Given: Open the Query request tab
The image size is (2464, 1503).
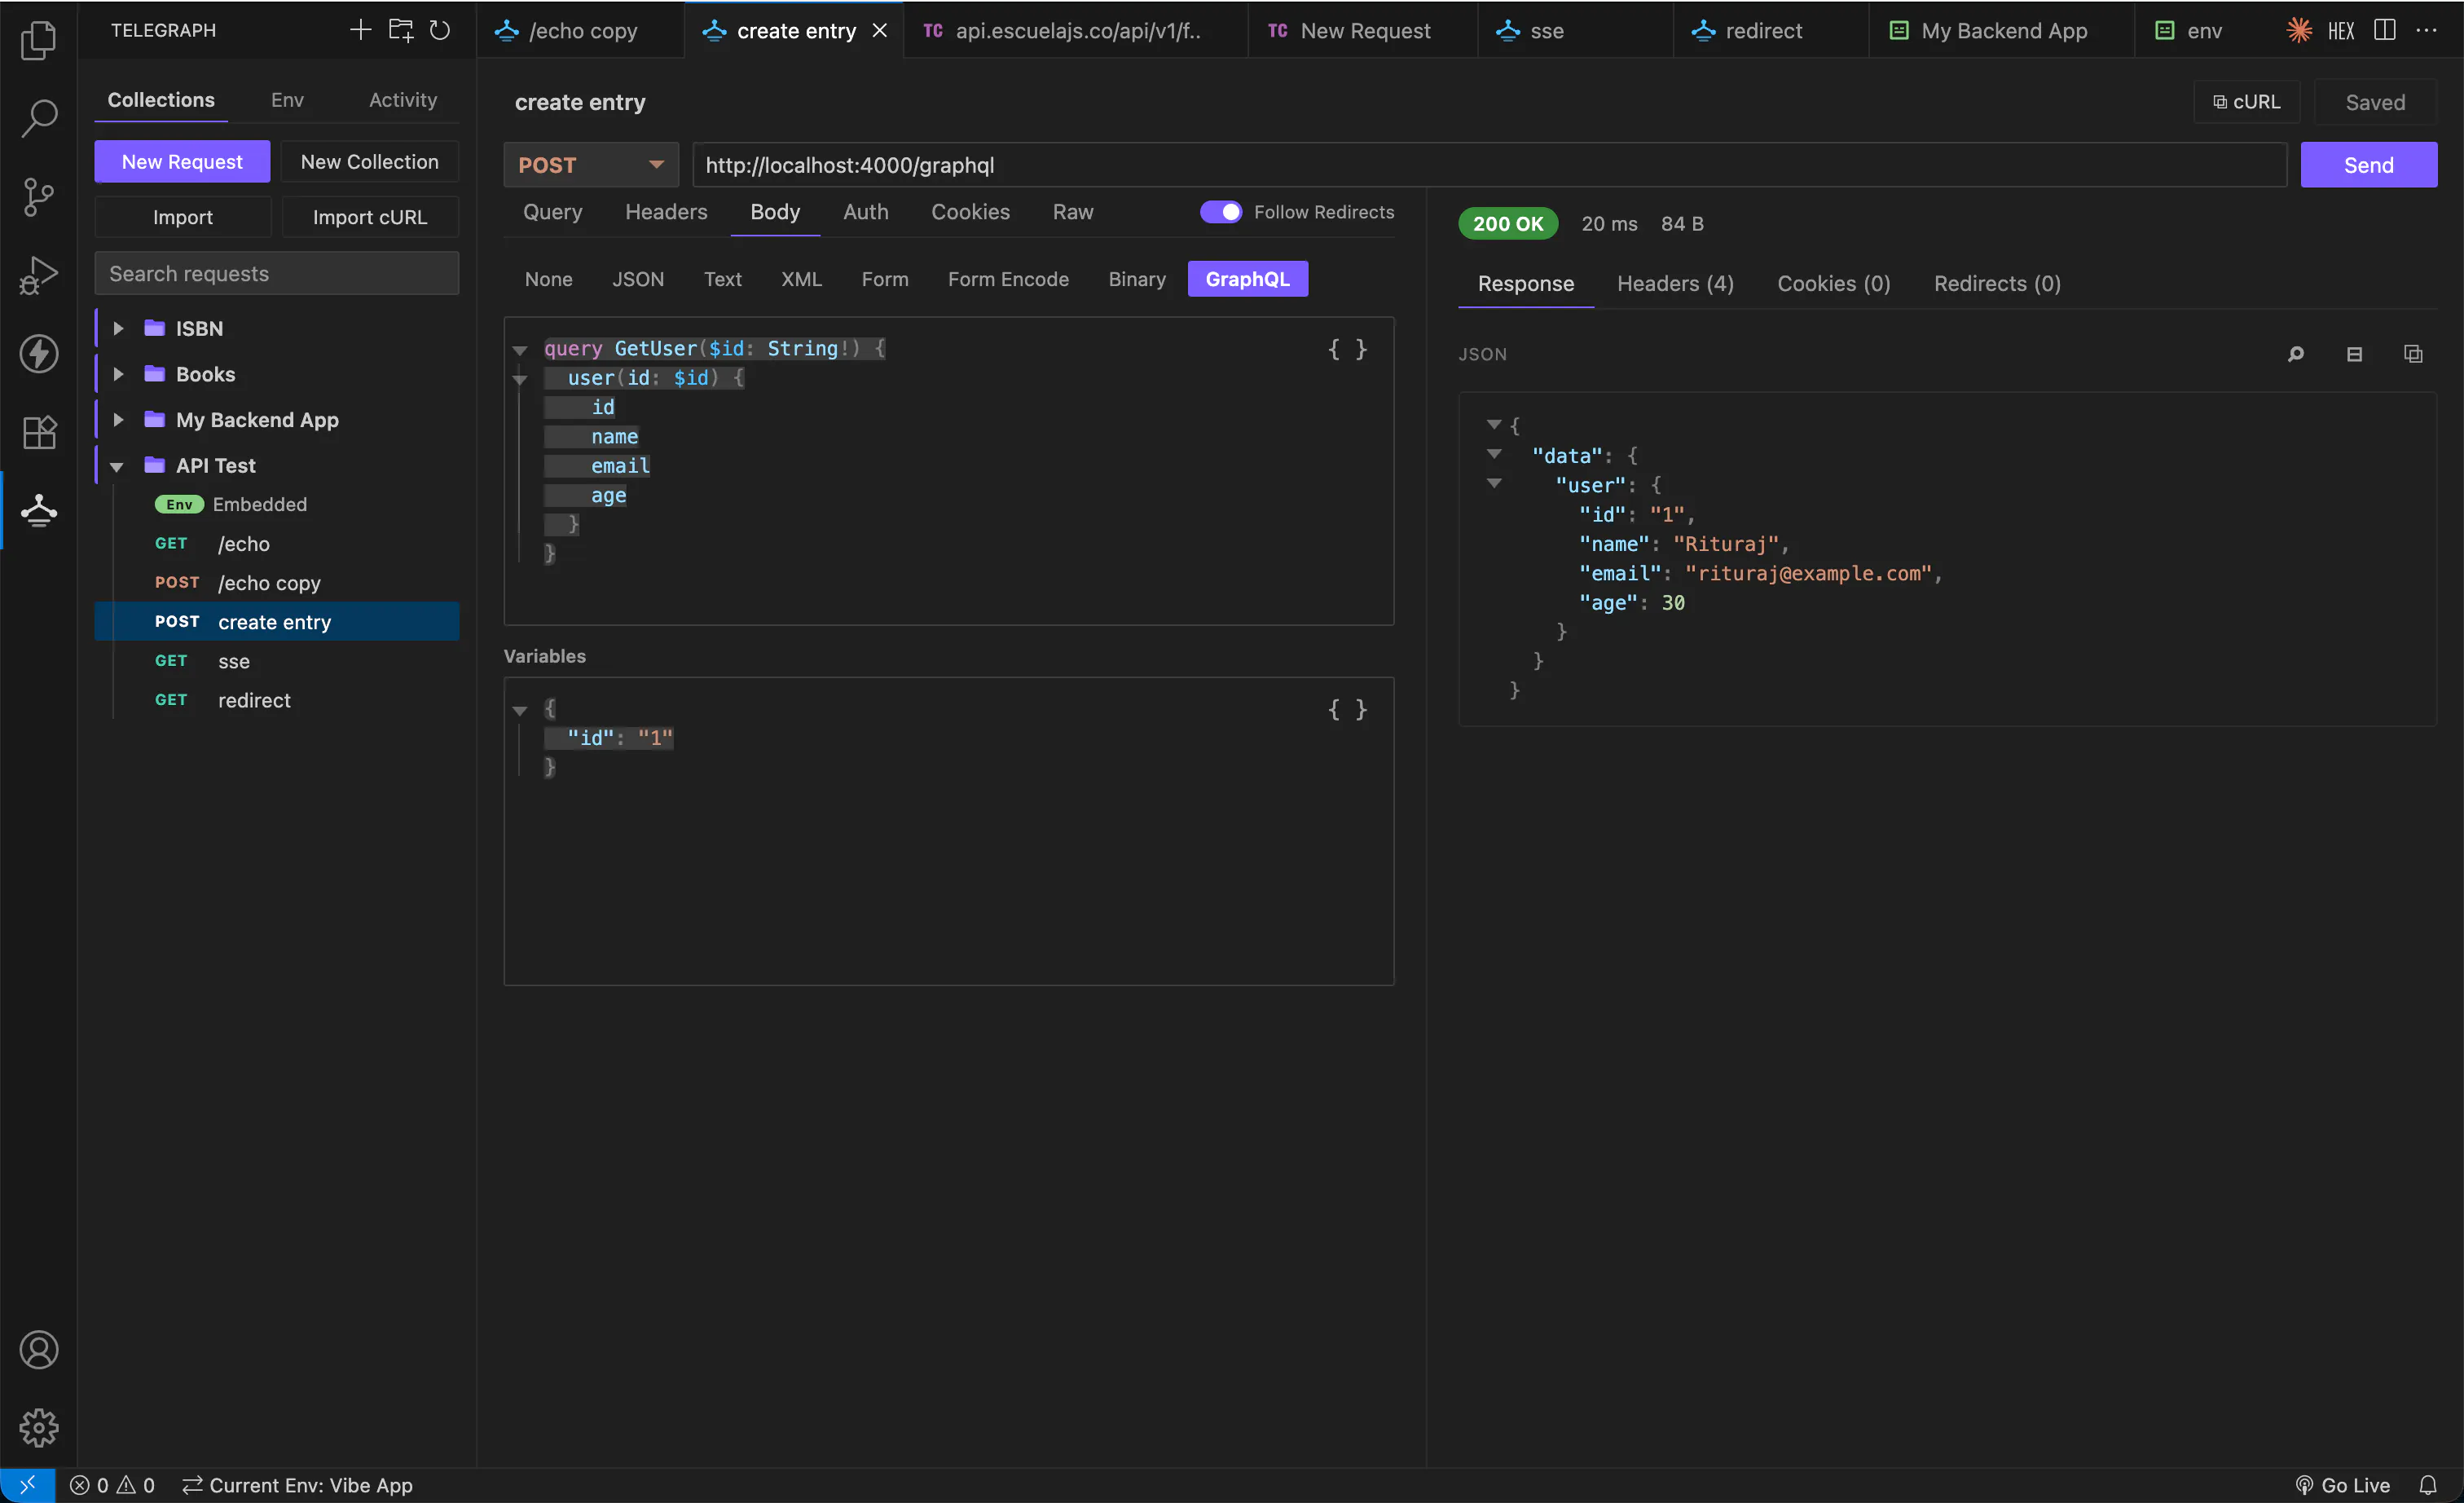Looking at the screenshot, I should pyautogui.click(x=552, y=212).
